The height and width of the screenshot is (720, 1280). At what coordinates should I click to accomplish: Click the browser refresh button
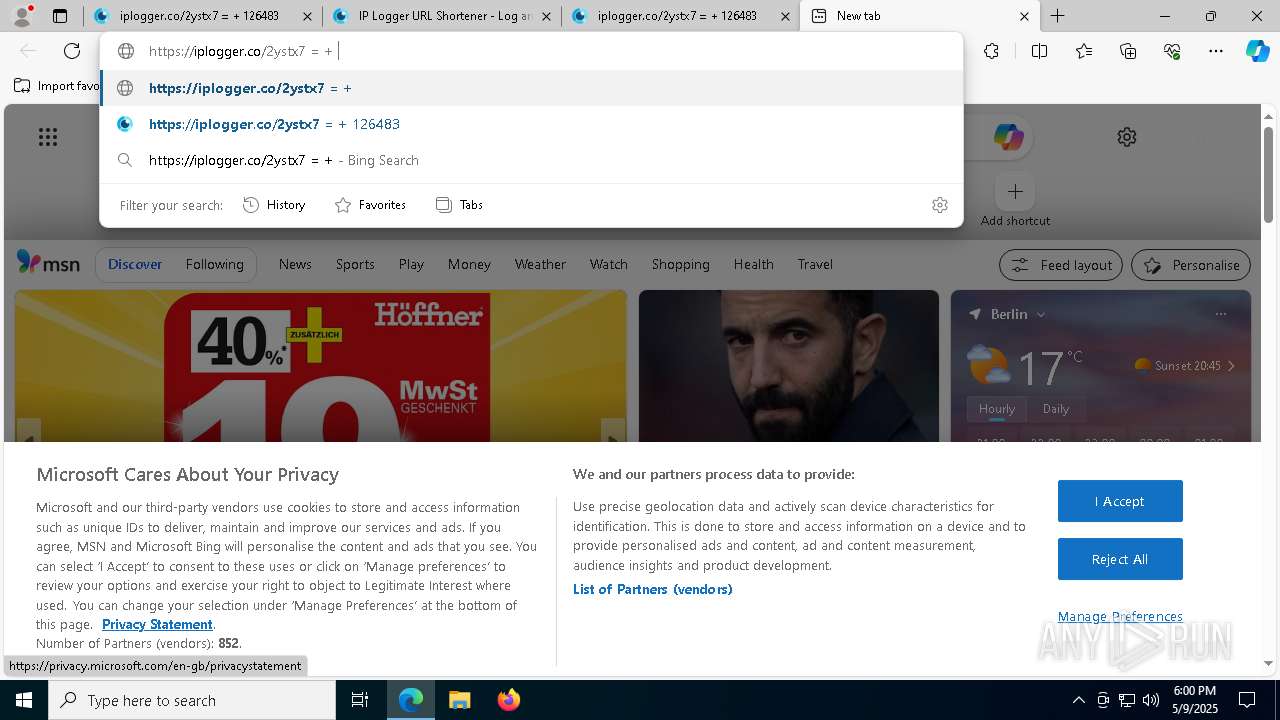tap(72, 51)
